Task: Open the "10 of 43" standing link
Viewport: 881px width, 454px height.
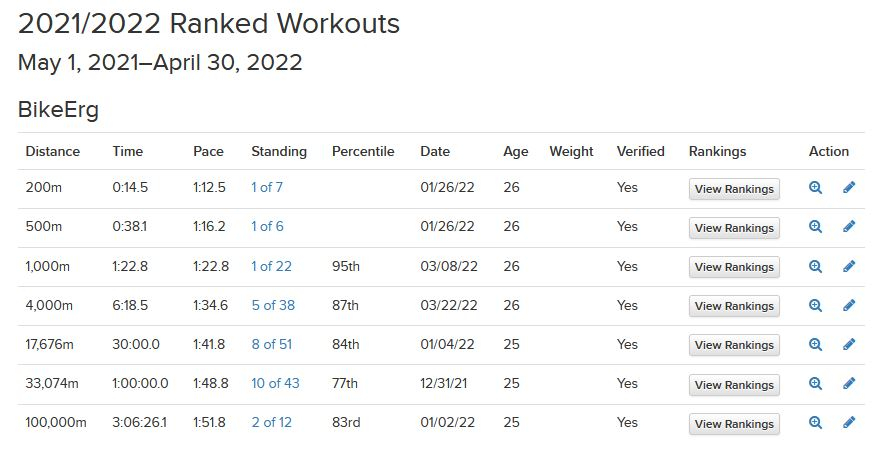Action: pos(275,383)
